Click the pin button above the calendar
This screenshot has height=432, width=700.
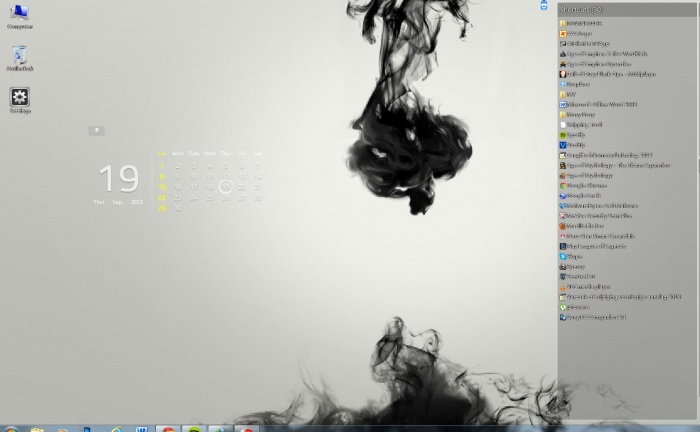(96, 130)
